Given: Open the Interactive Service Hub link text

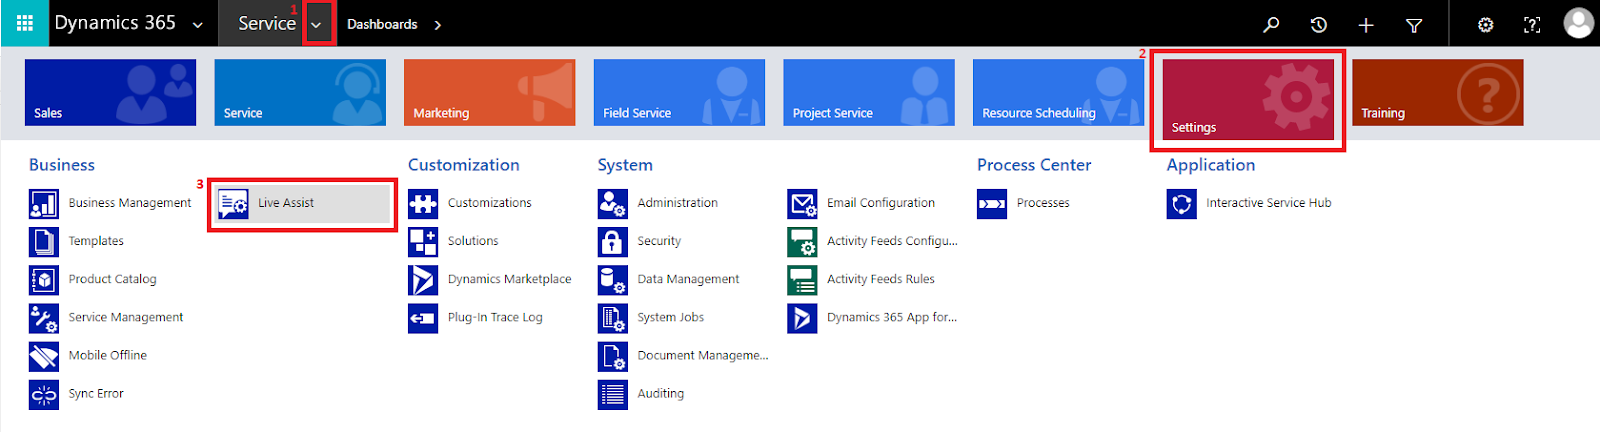Looking at the screenshot, I should coord(1269,203).
